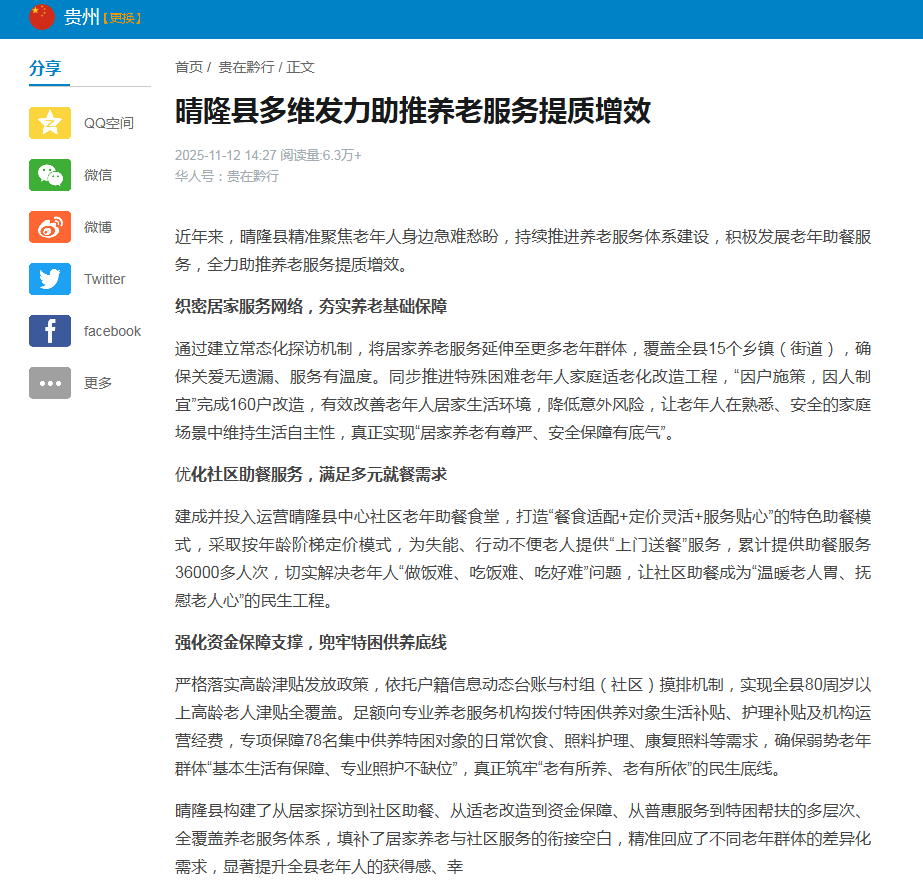Expand more sharing options via 更多

coord(97,381)
